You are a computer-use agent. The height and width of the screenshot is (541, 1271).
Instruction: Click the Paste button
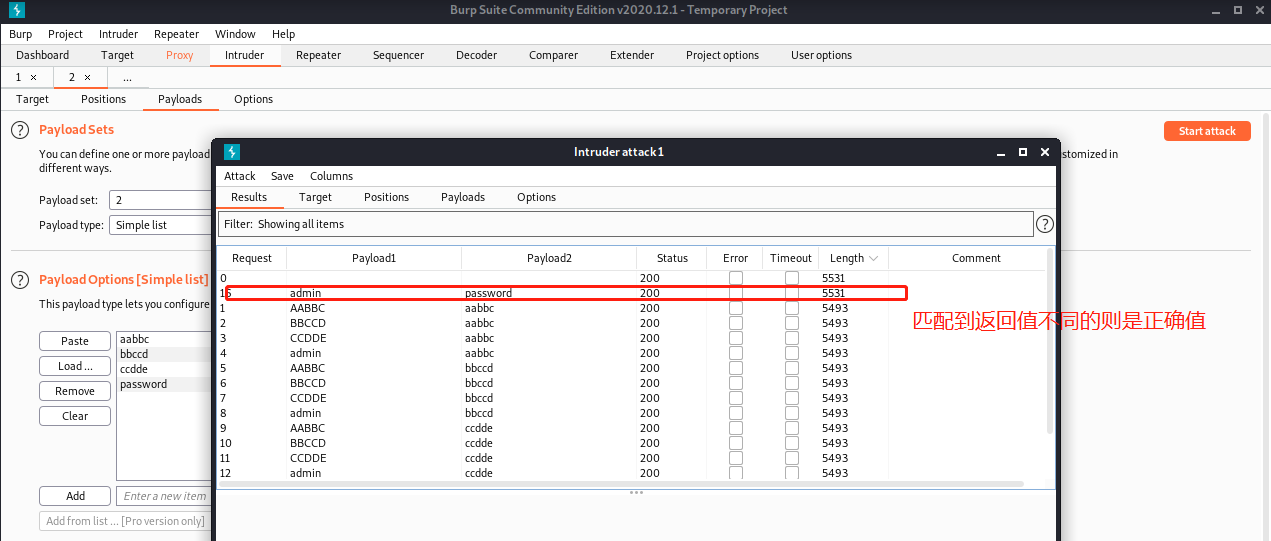coord(75,341)
